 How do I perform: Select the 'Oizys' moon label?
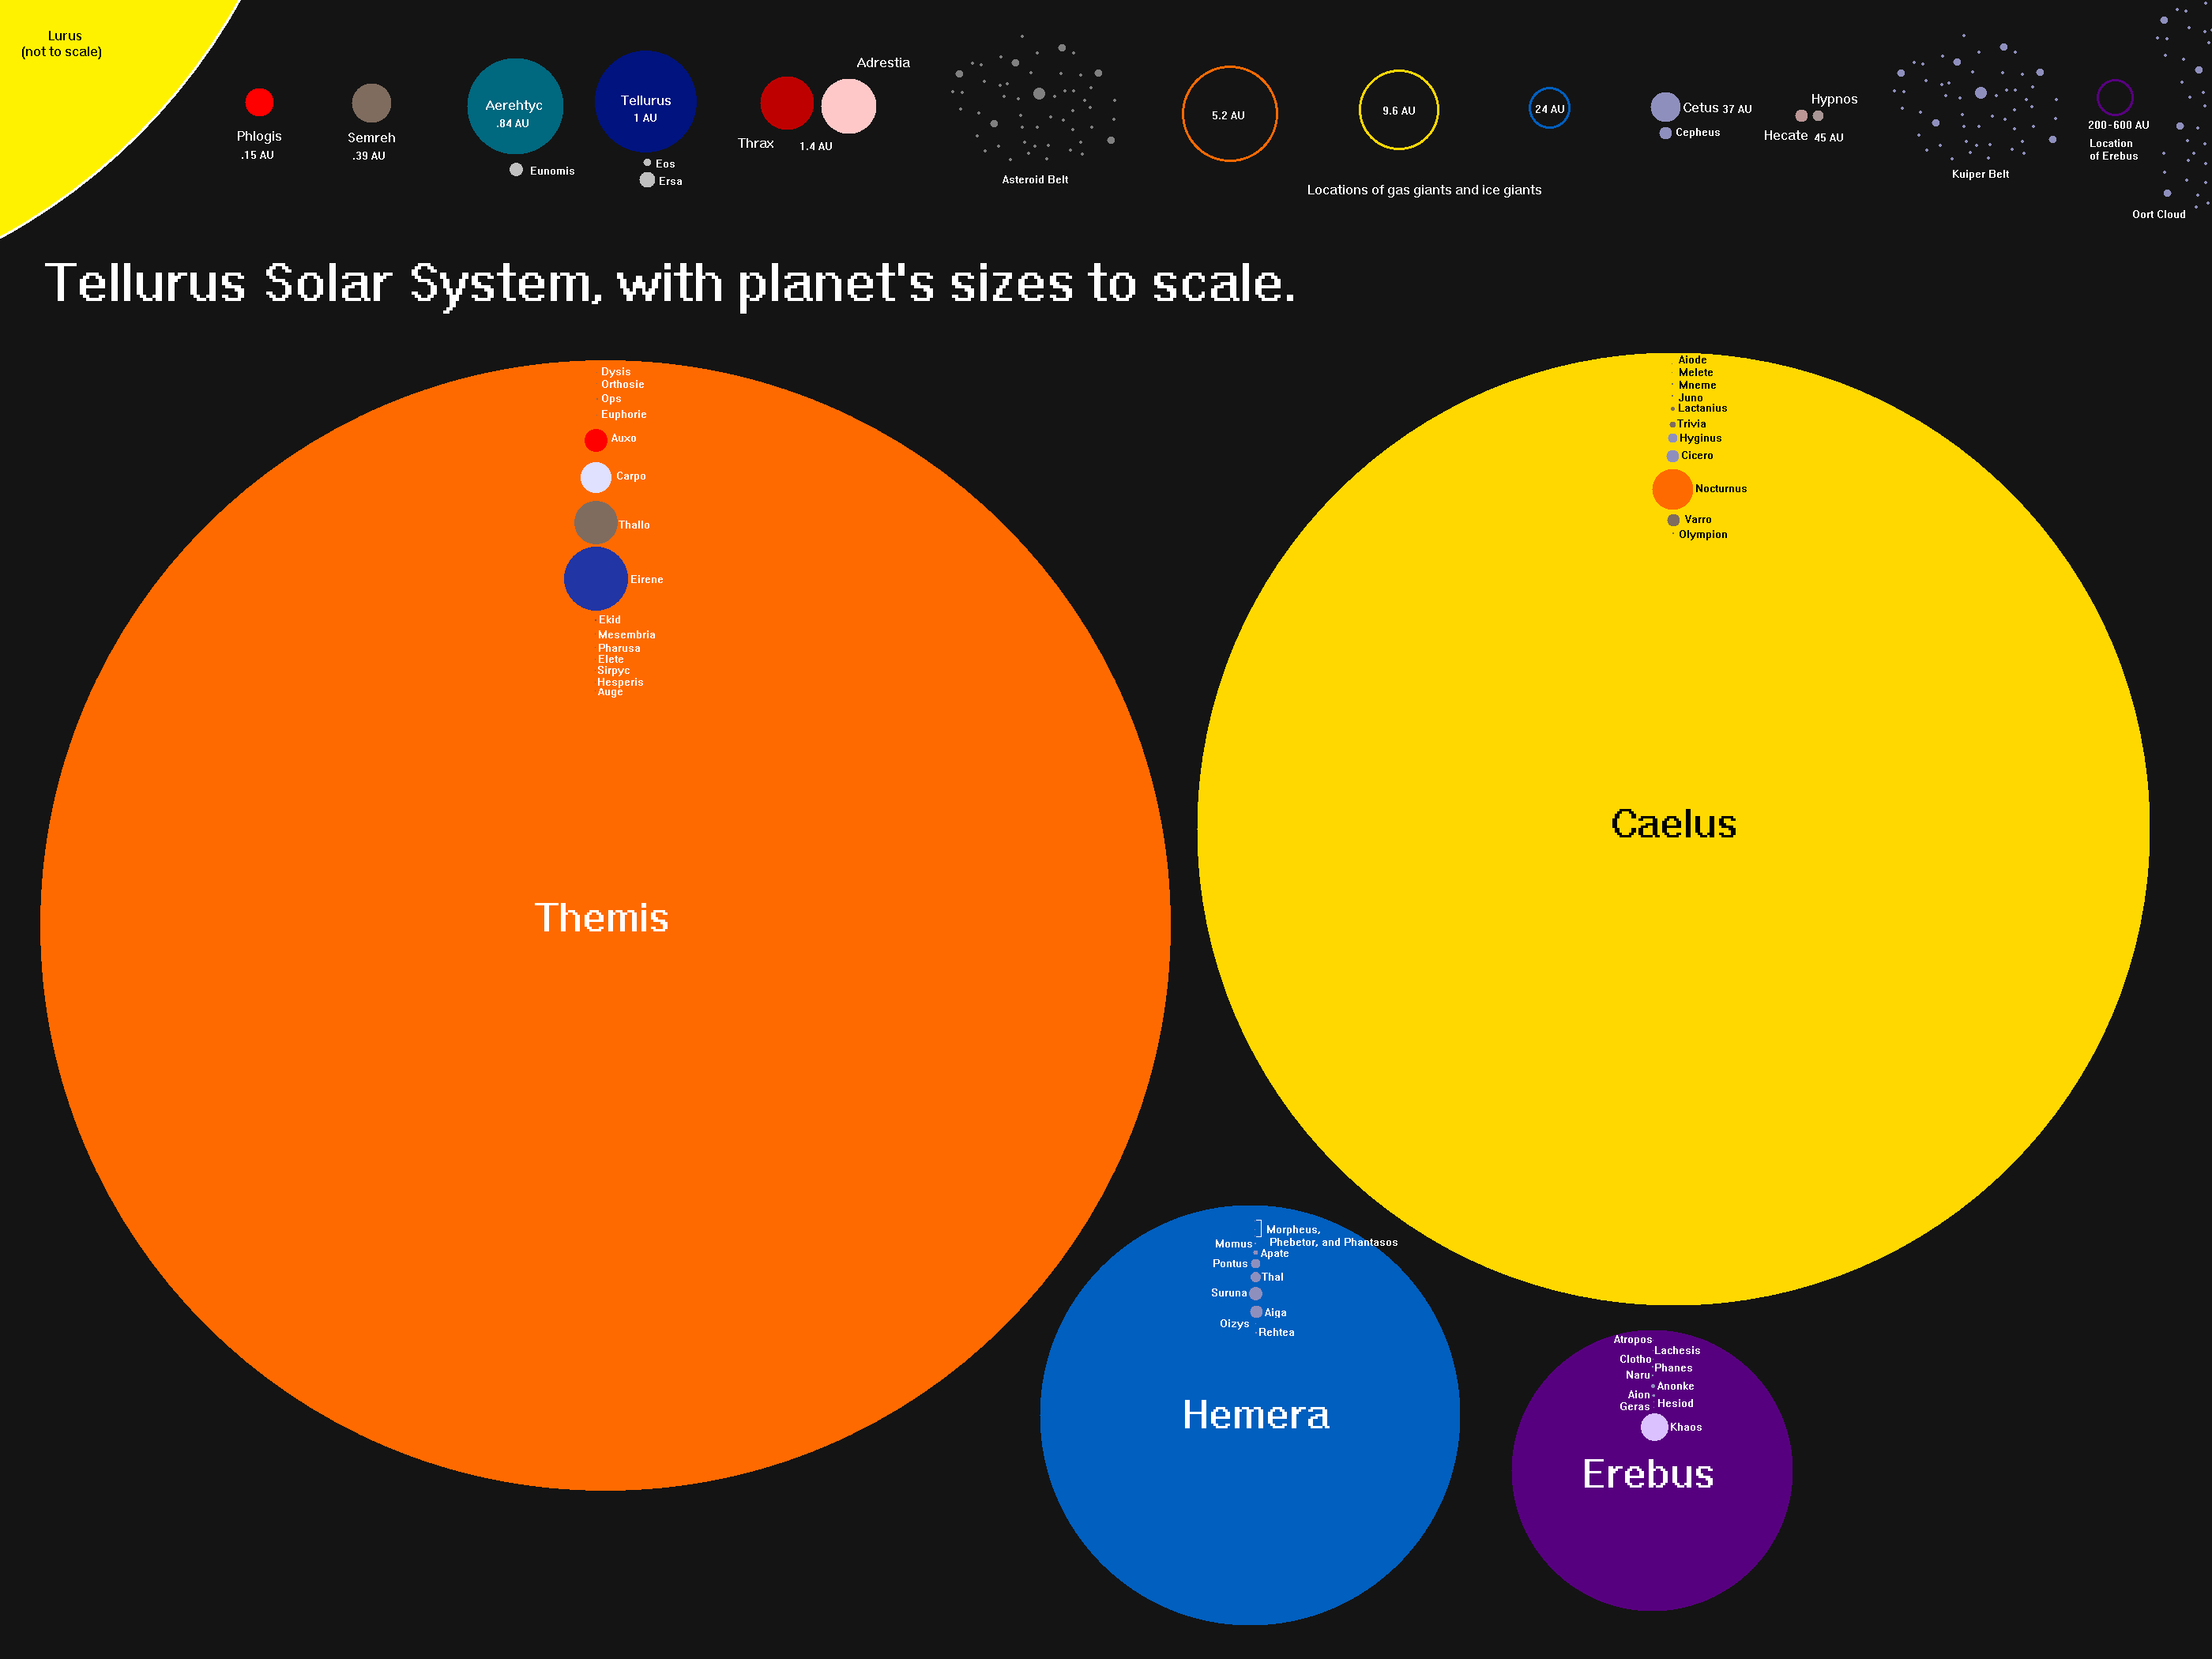click(1234, 1324)
